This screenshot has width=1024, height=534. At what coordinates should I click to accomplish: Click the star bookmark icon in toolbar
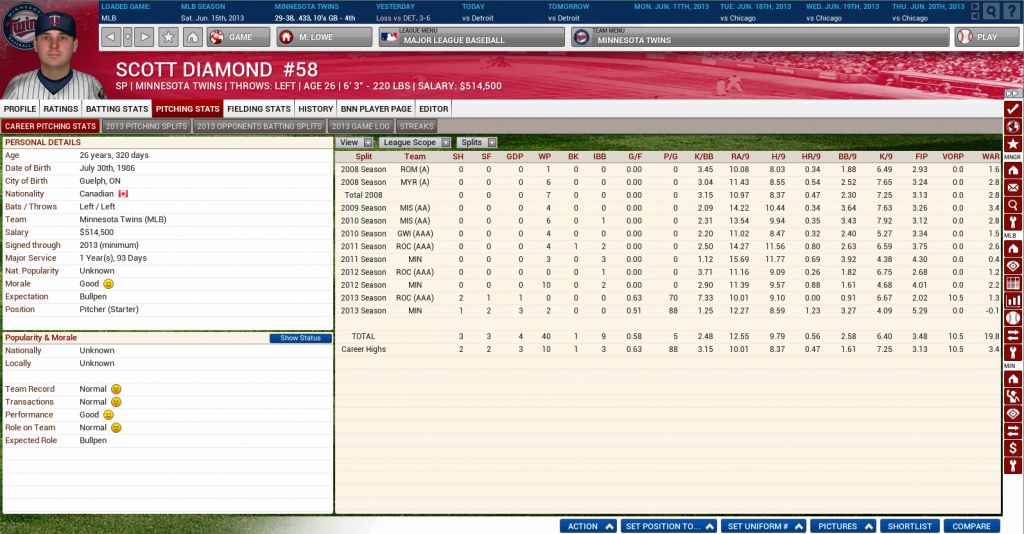[x=169, y=37]
